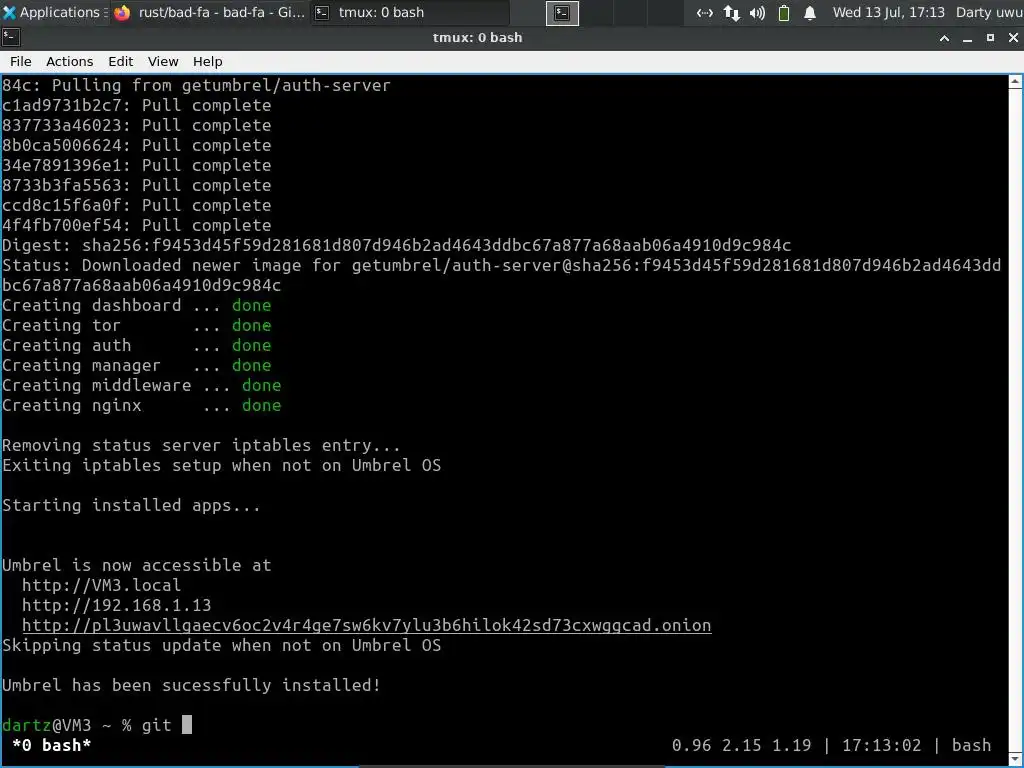Click the 'Creating tor ... done' line

(136, 325)
